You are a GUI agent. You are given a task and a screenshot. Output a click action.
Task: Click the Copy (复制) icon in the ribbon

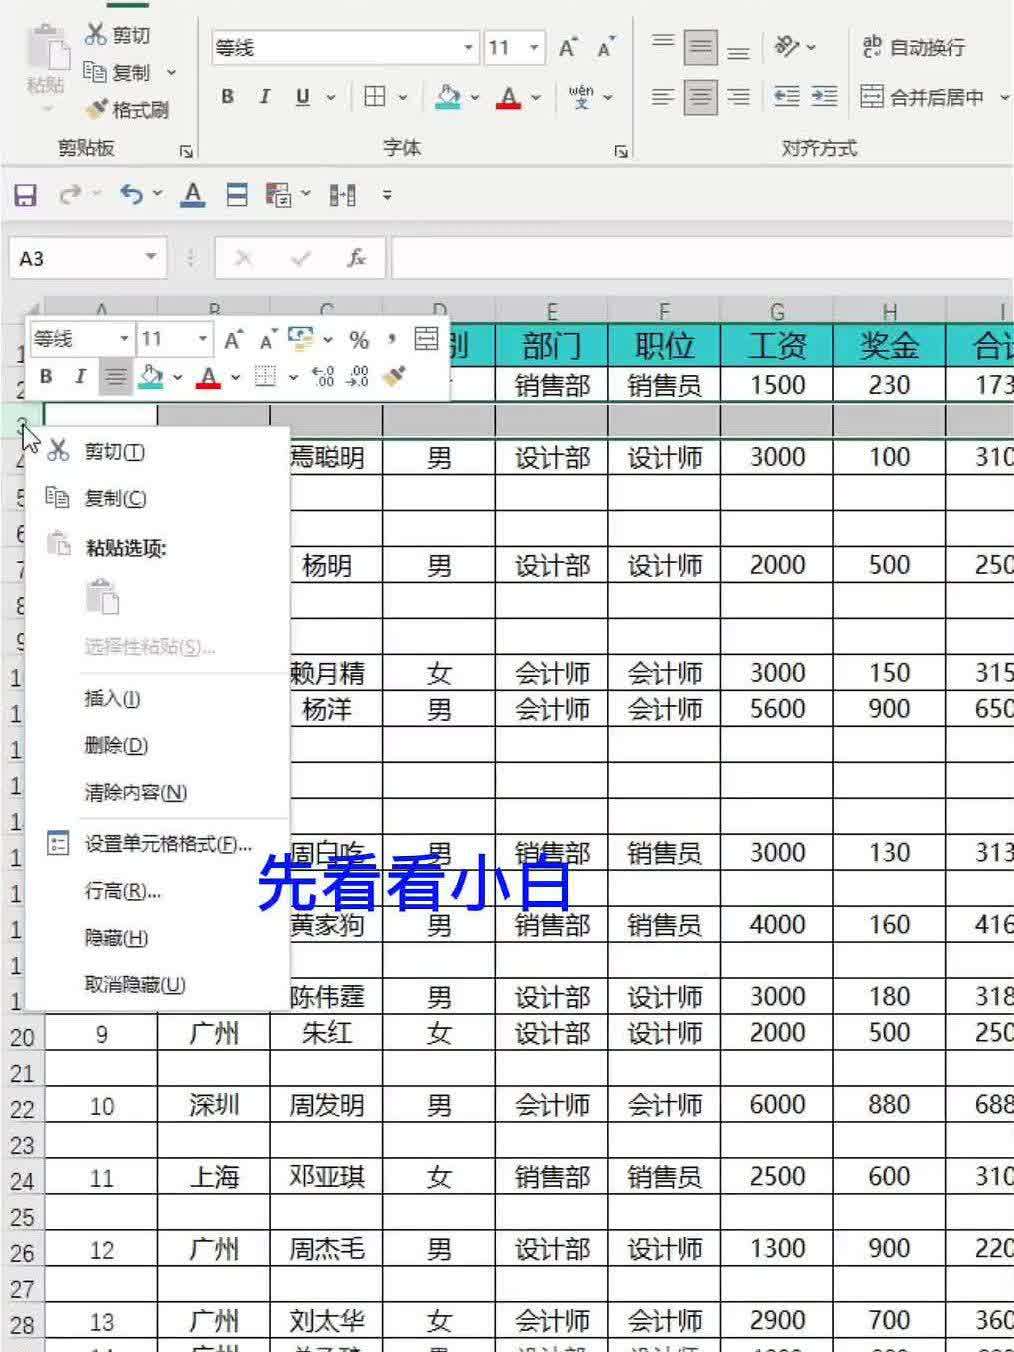pos(97,73)
